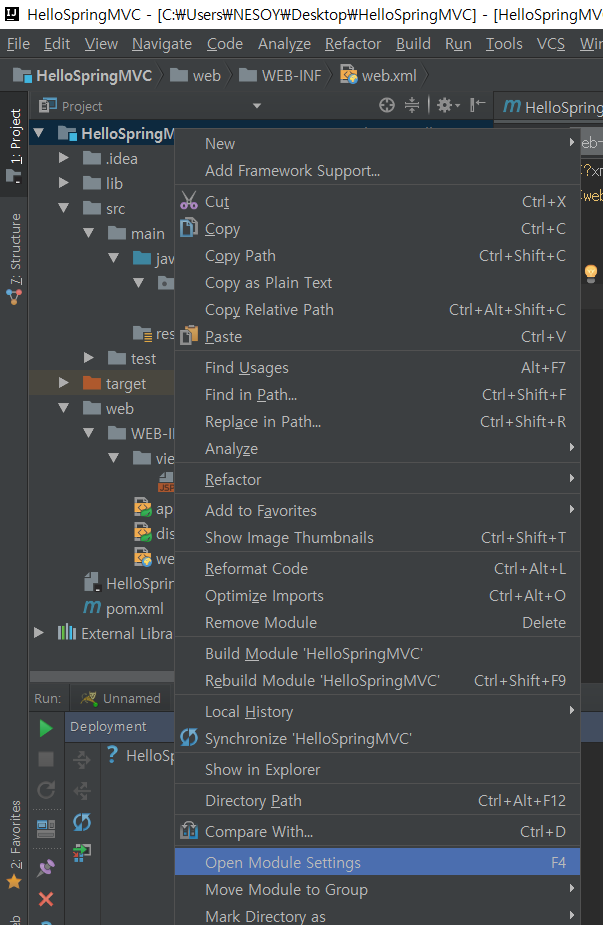
Task: Open the File menu
Action: click(18, 44)
